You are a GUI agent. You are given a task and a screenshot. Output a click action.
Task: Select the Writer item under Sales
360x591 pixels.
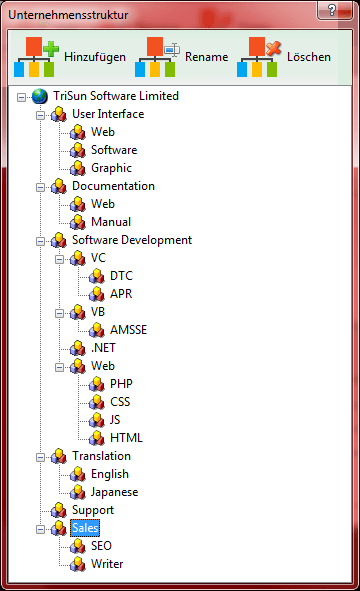point(107,564)
